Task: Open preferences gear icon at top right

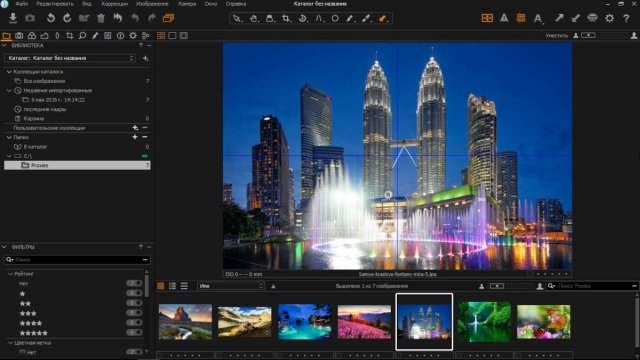Action: point(609,18)
